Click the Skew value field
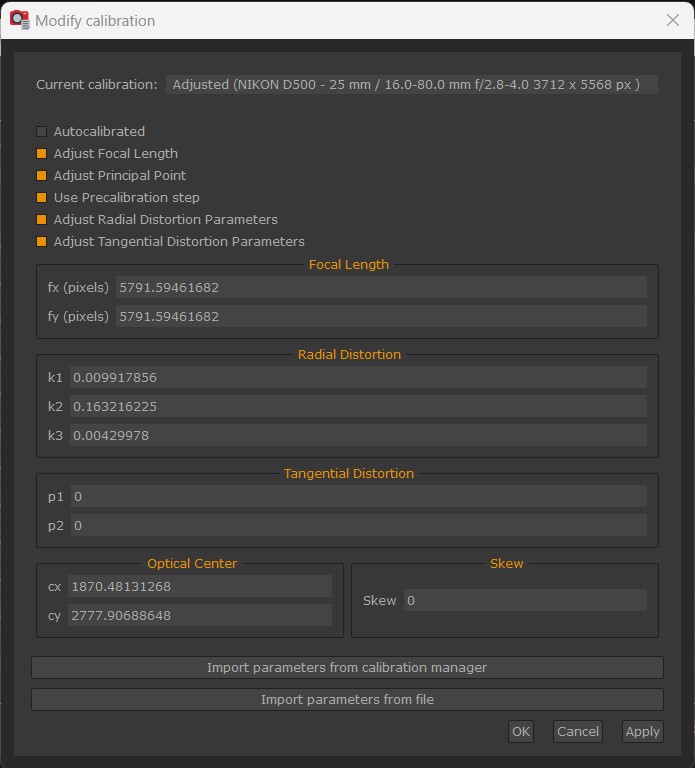The width and height of the screenshot is (695, 768). coord(525,600)
